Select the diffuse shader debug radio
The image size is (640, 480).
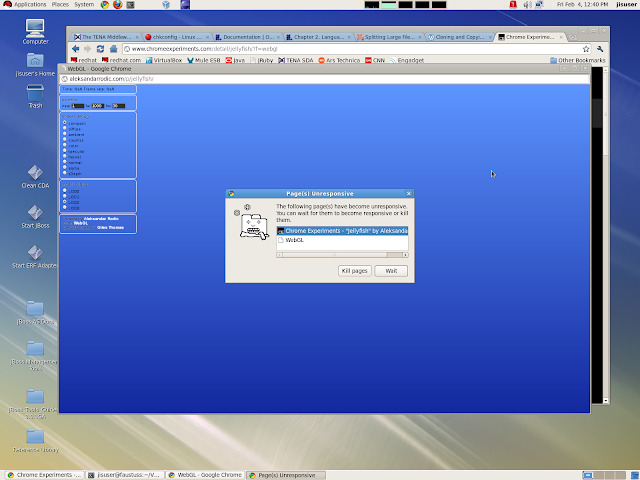(x=64, y=128)
